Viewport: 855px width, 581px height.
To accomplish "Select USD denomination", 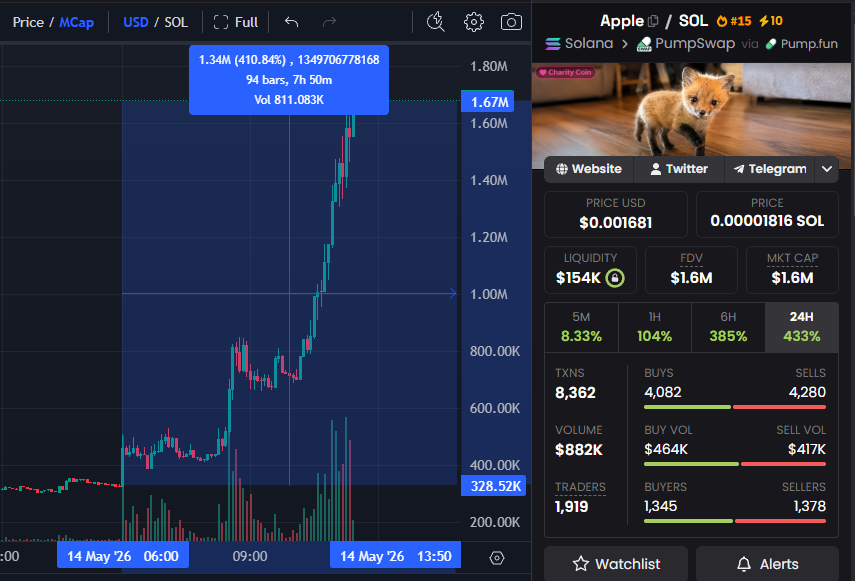I will coord(135,22).
